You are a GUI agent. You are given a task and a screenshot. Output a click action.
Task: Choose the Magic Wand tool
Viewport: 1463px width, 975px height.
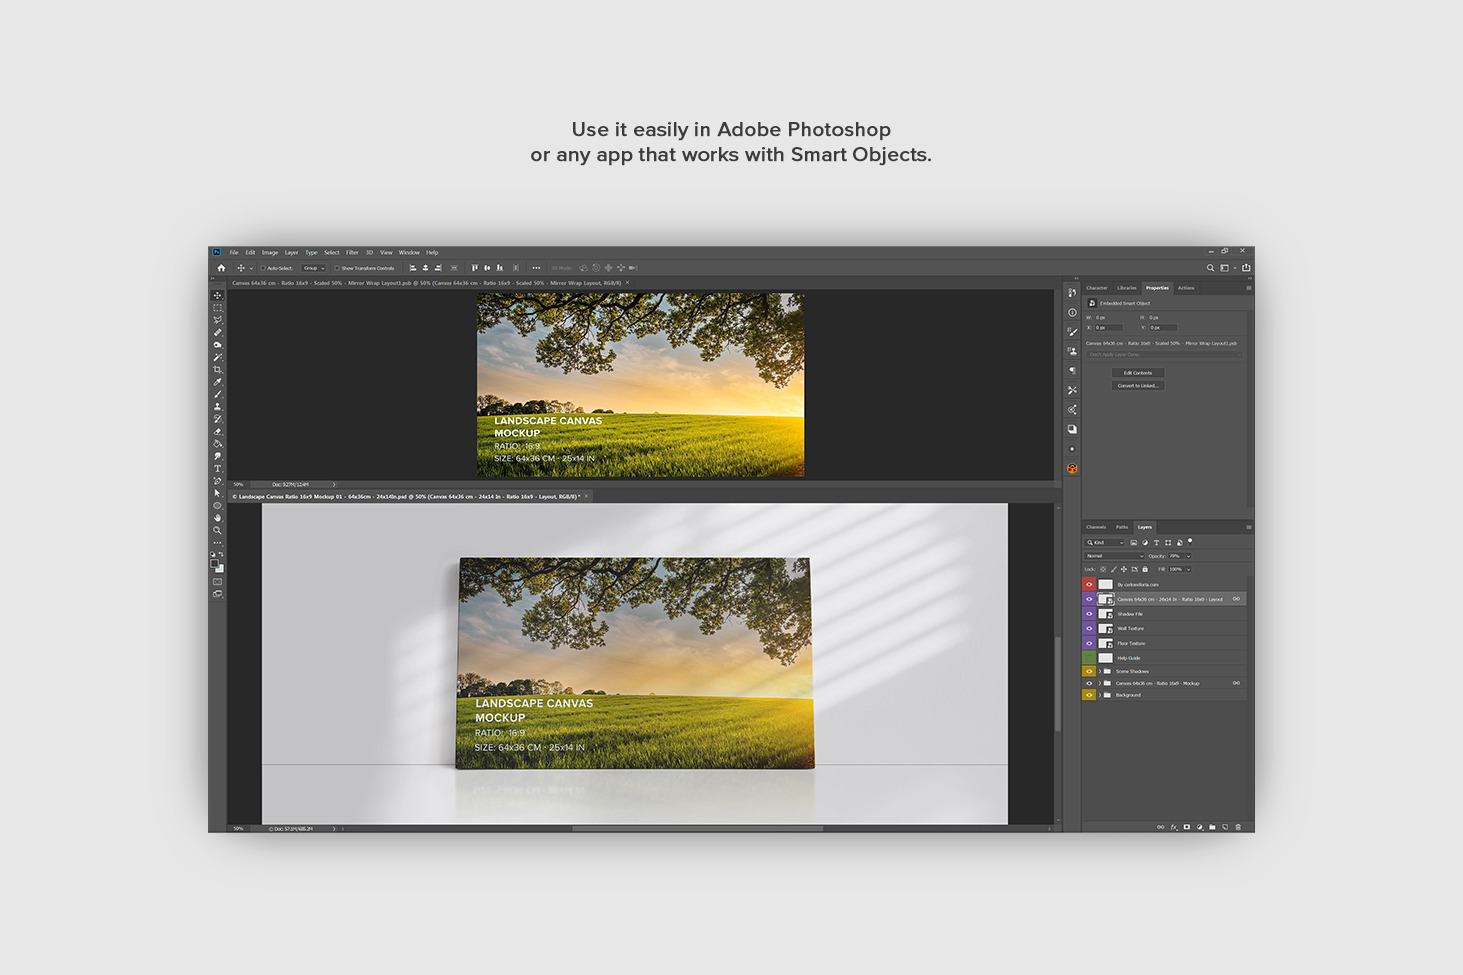pyautogui.click(x=217, y=357)
